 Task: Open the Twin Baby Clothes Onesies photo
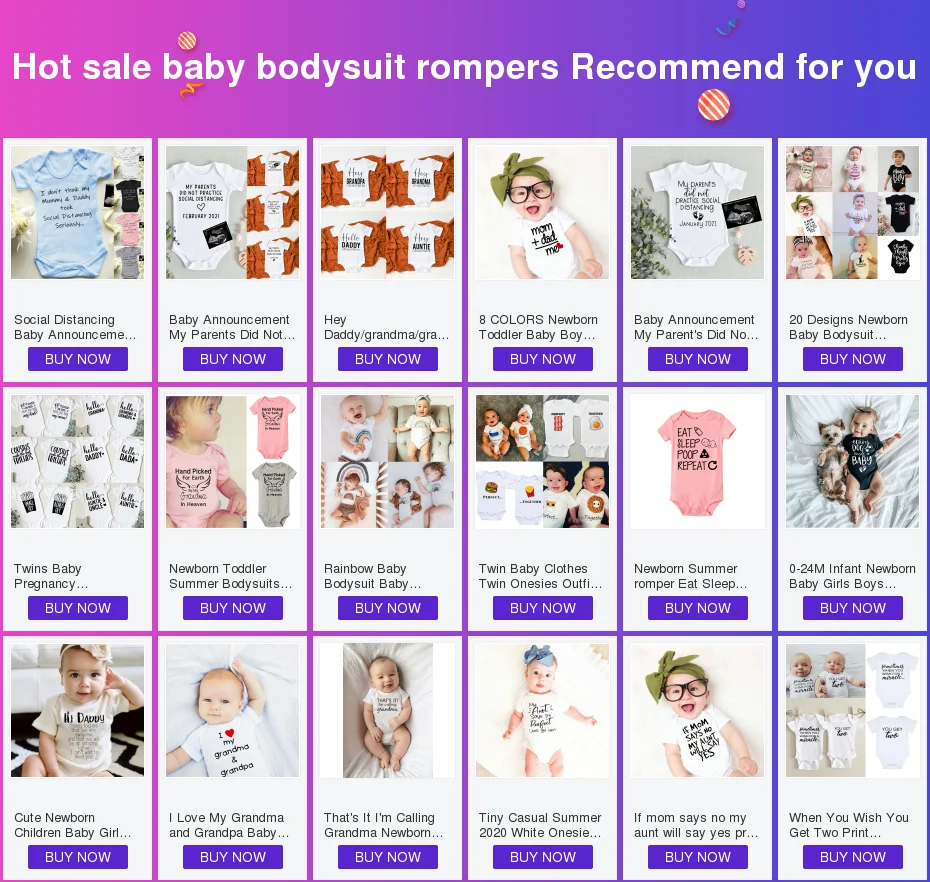[x=542, y=461]
